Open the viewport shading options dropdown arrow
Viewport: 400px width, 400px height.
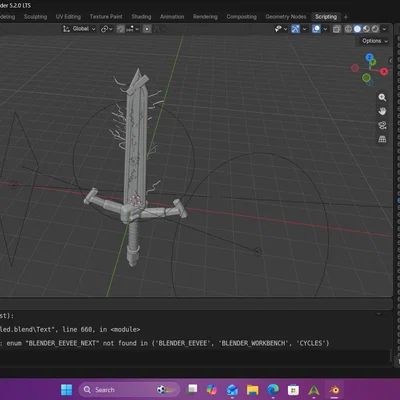point(384,29)
